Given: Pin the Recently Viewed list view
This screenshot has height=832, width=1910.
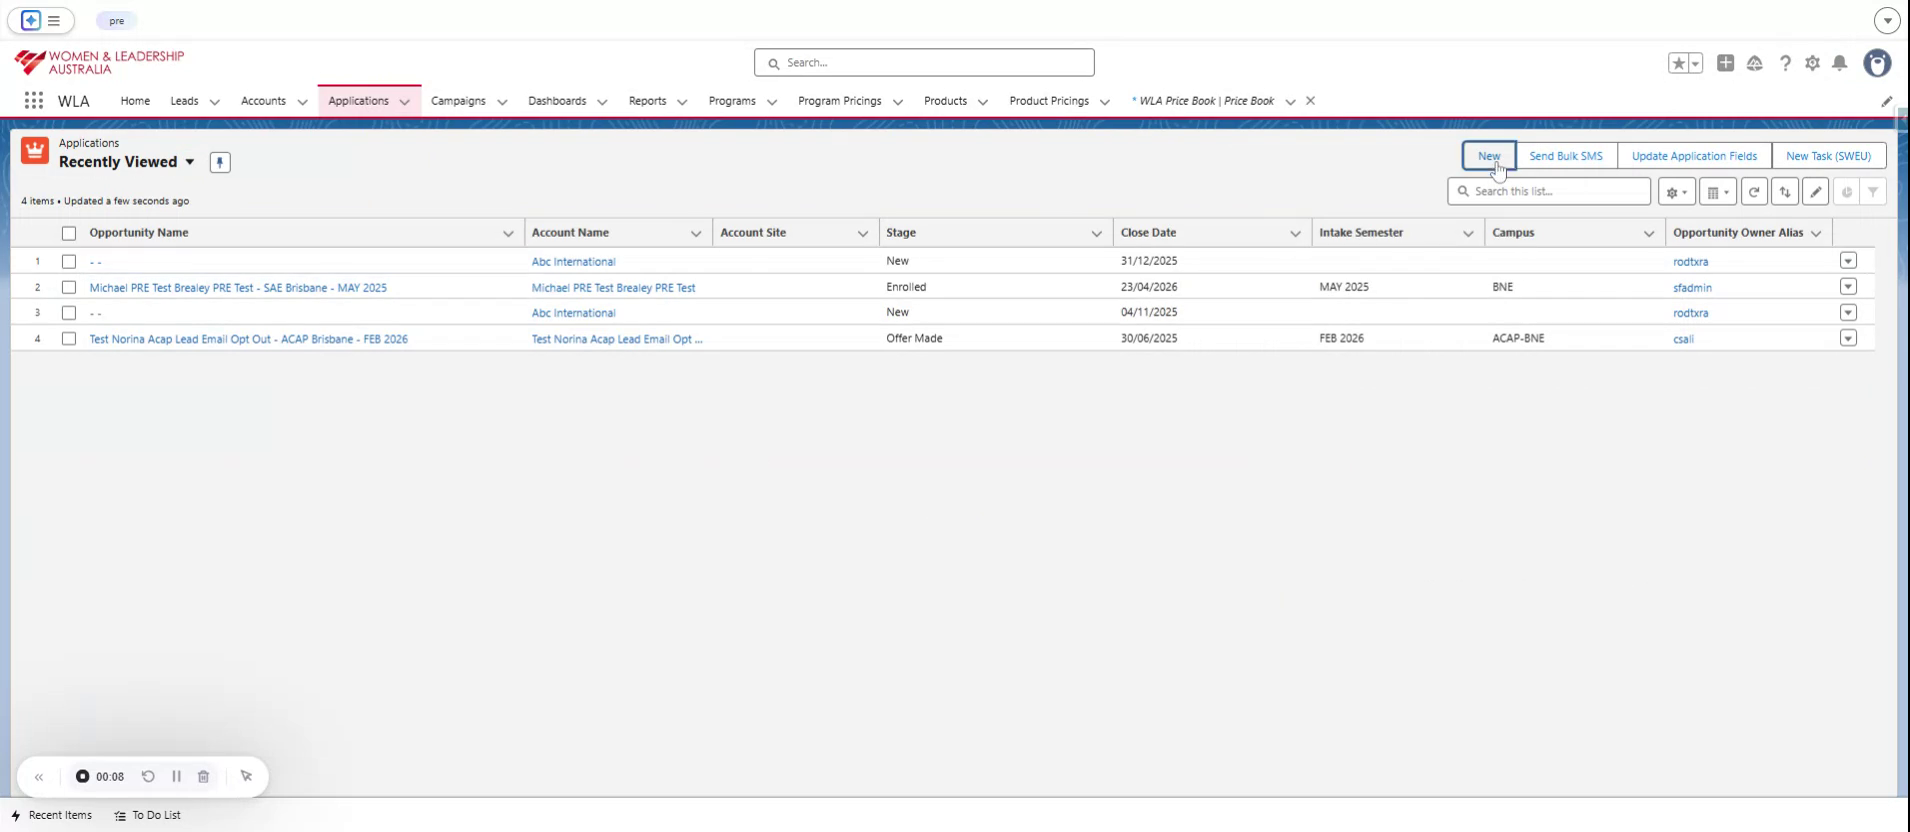Looking at the screenshot, I should [x=220, y=162].
